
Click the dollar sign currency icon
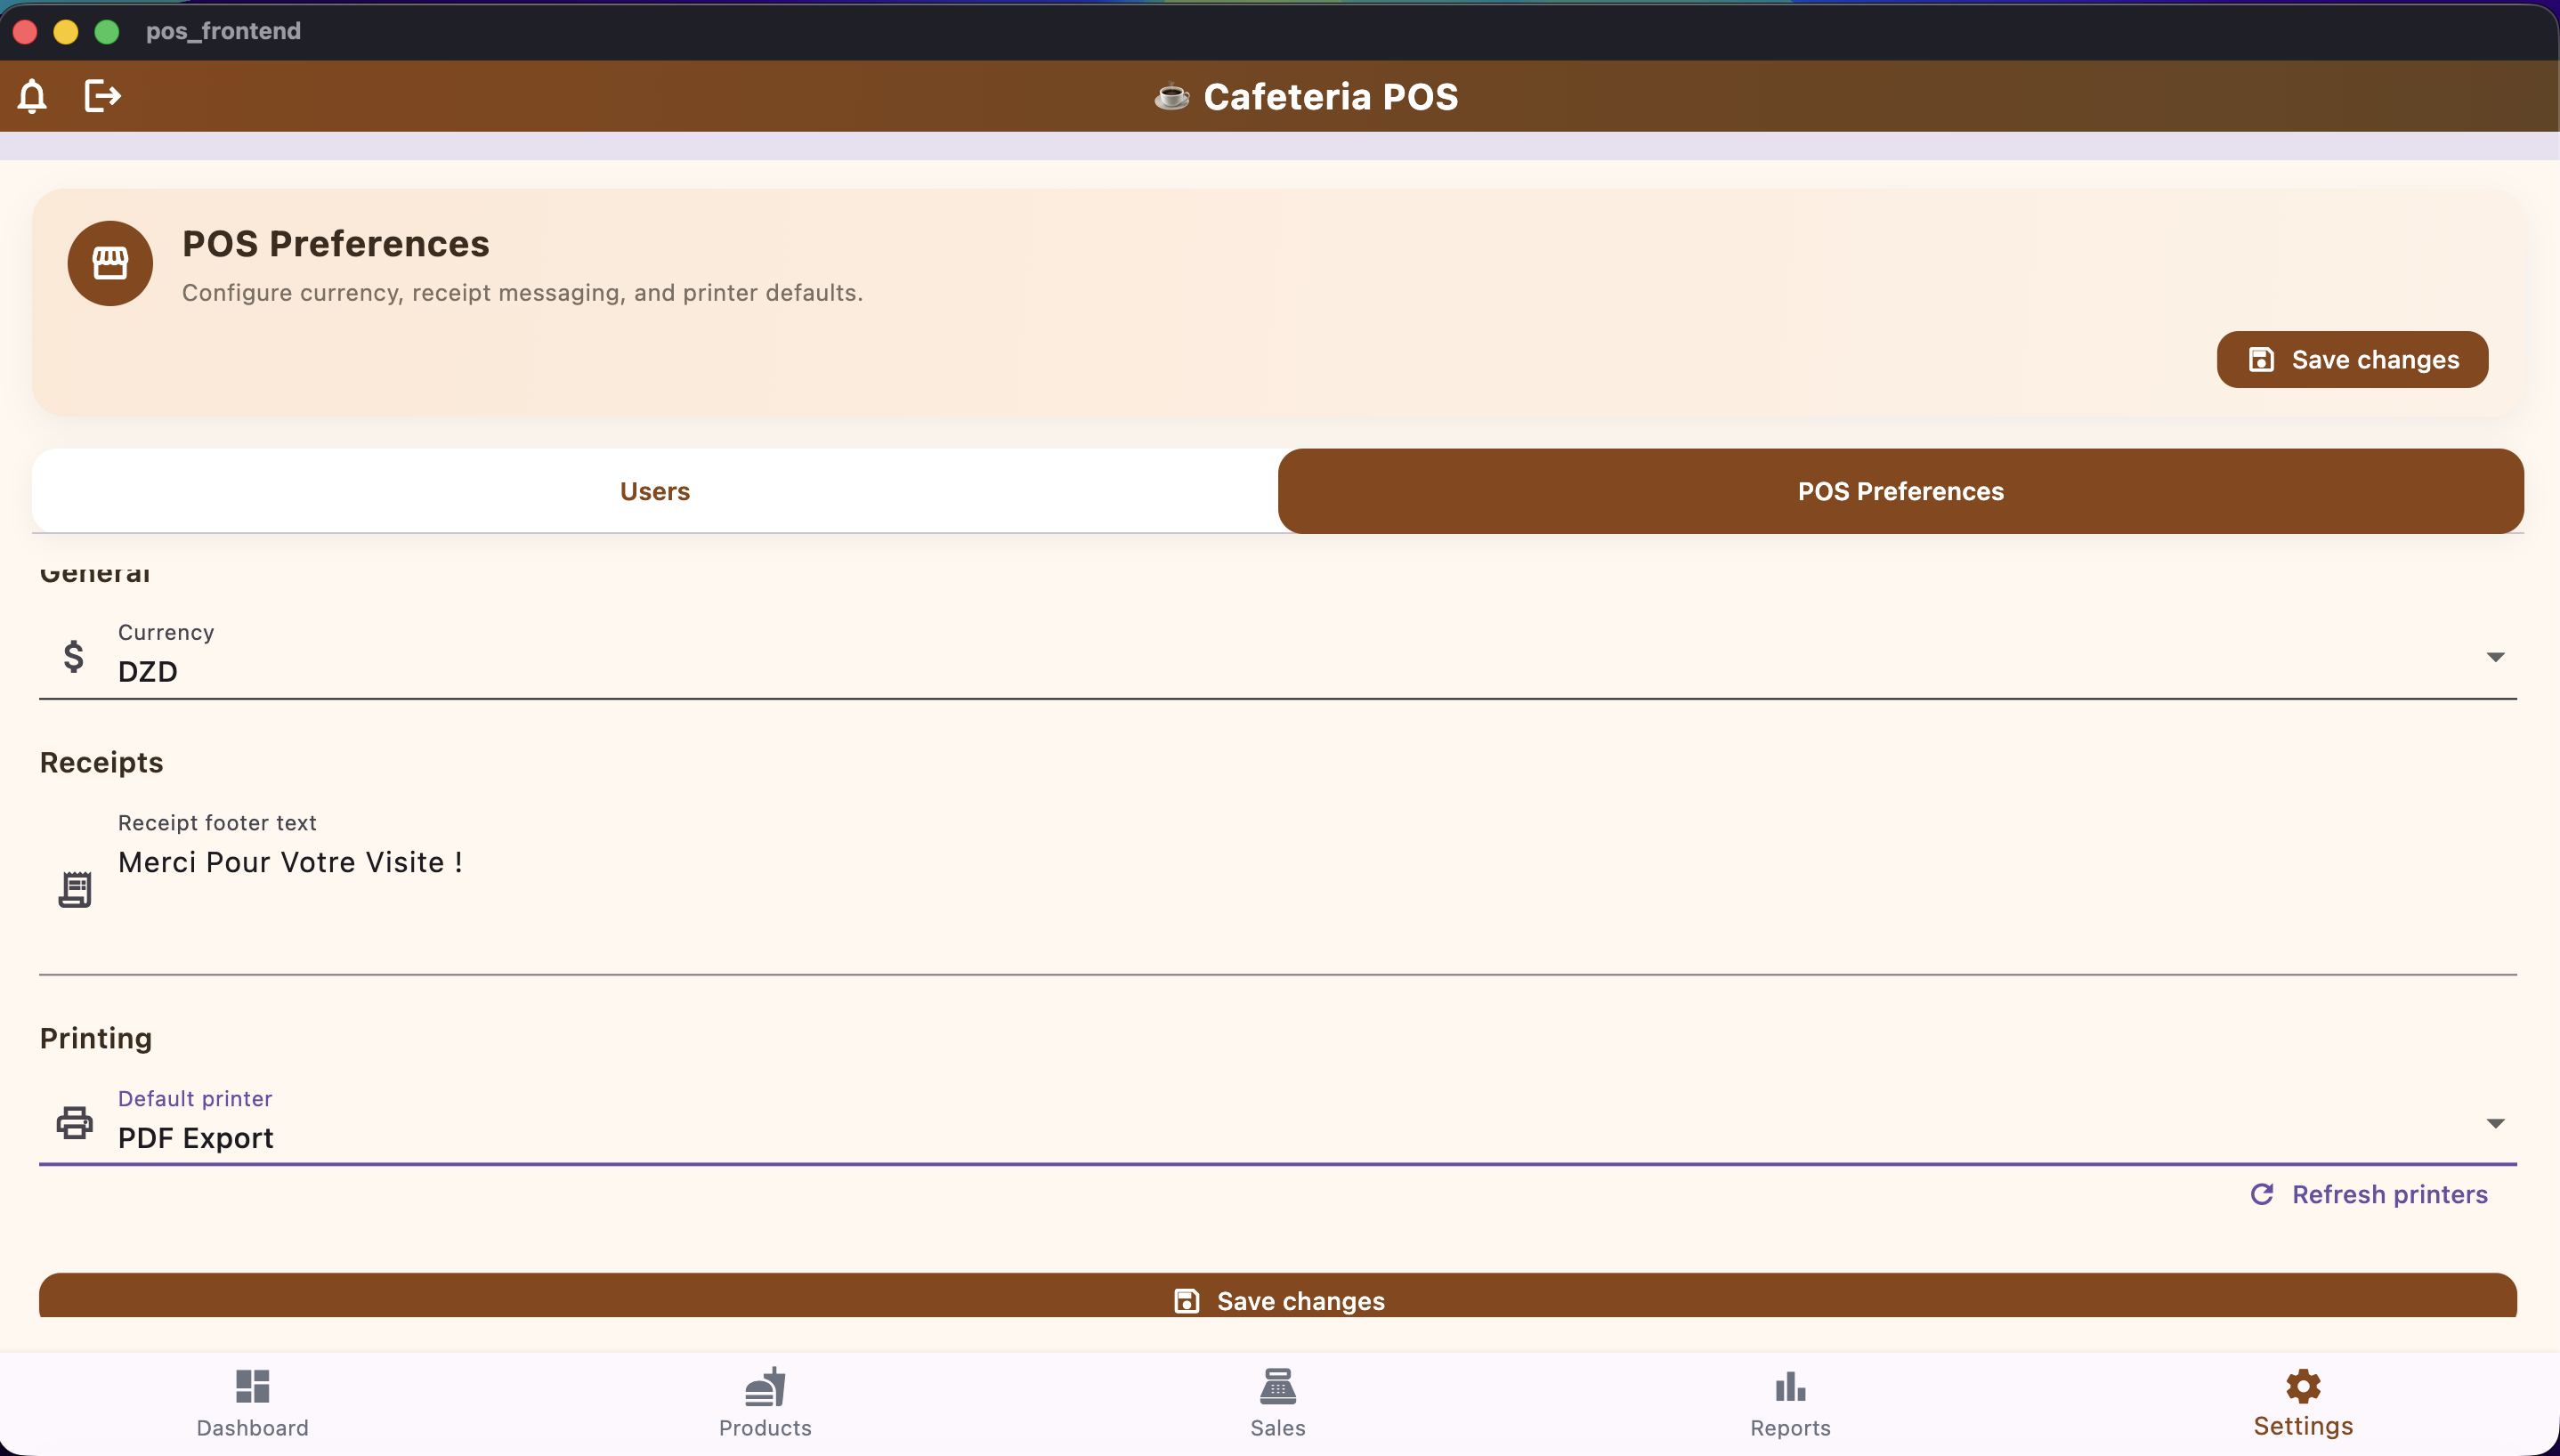(x=73, y=656)
